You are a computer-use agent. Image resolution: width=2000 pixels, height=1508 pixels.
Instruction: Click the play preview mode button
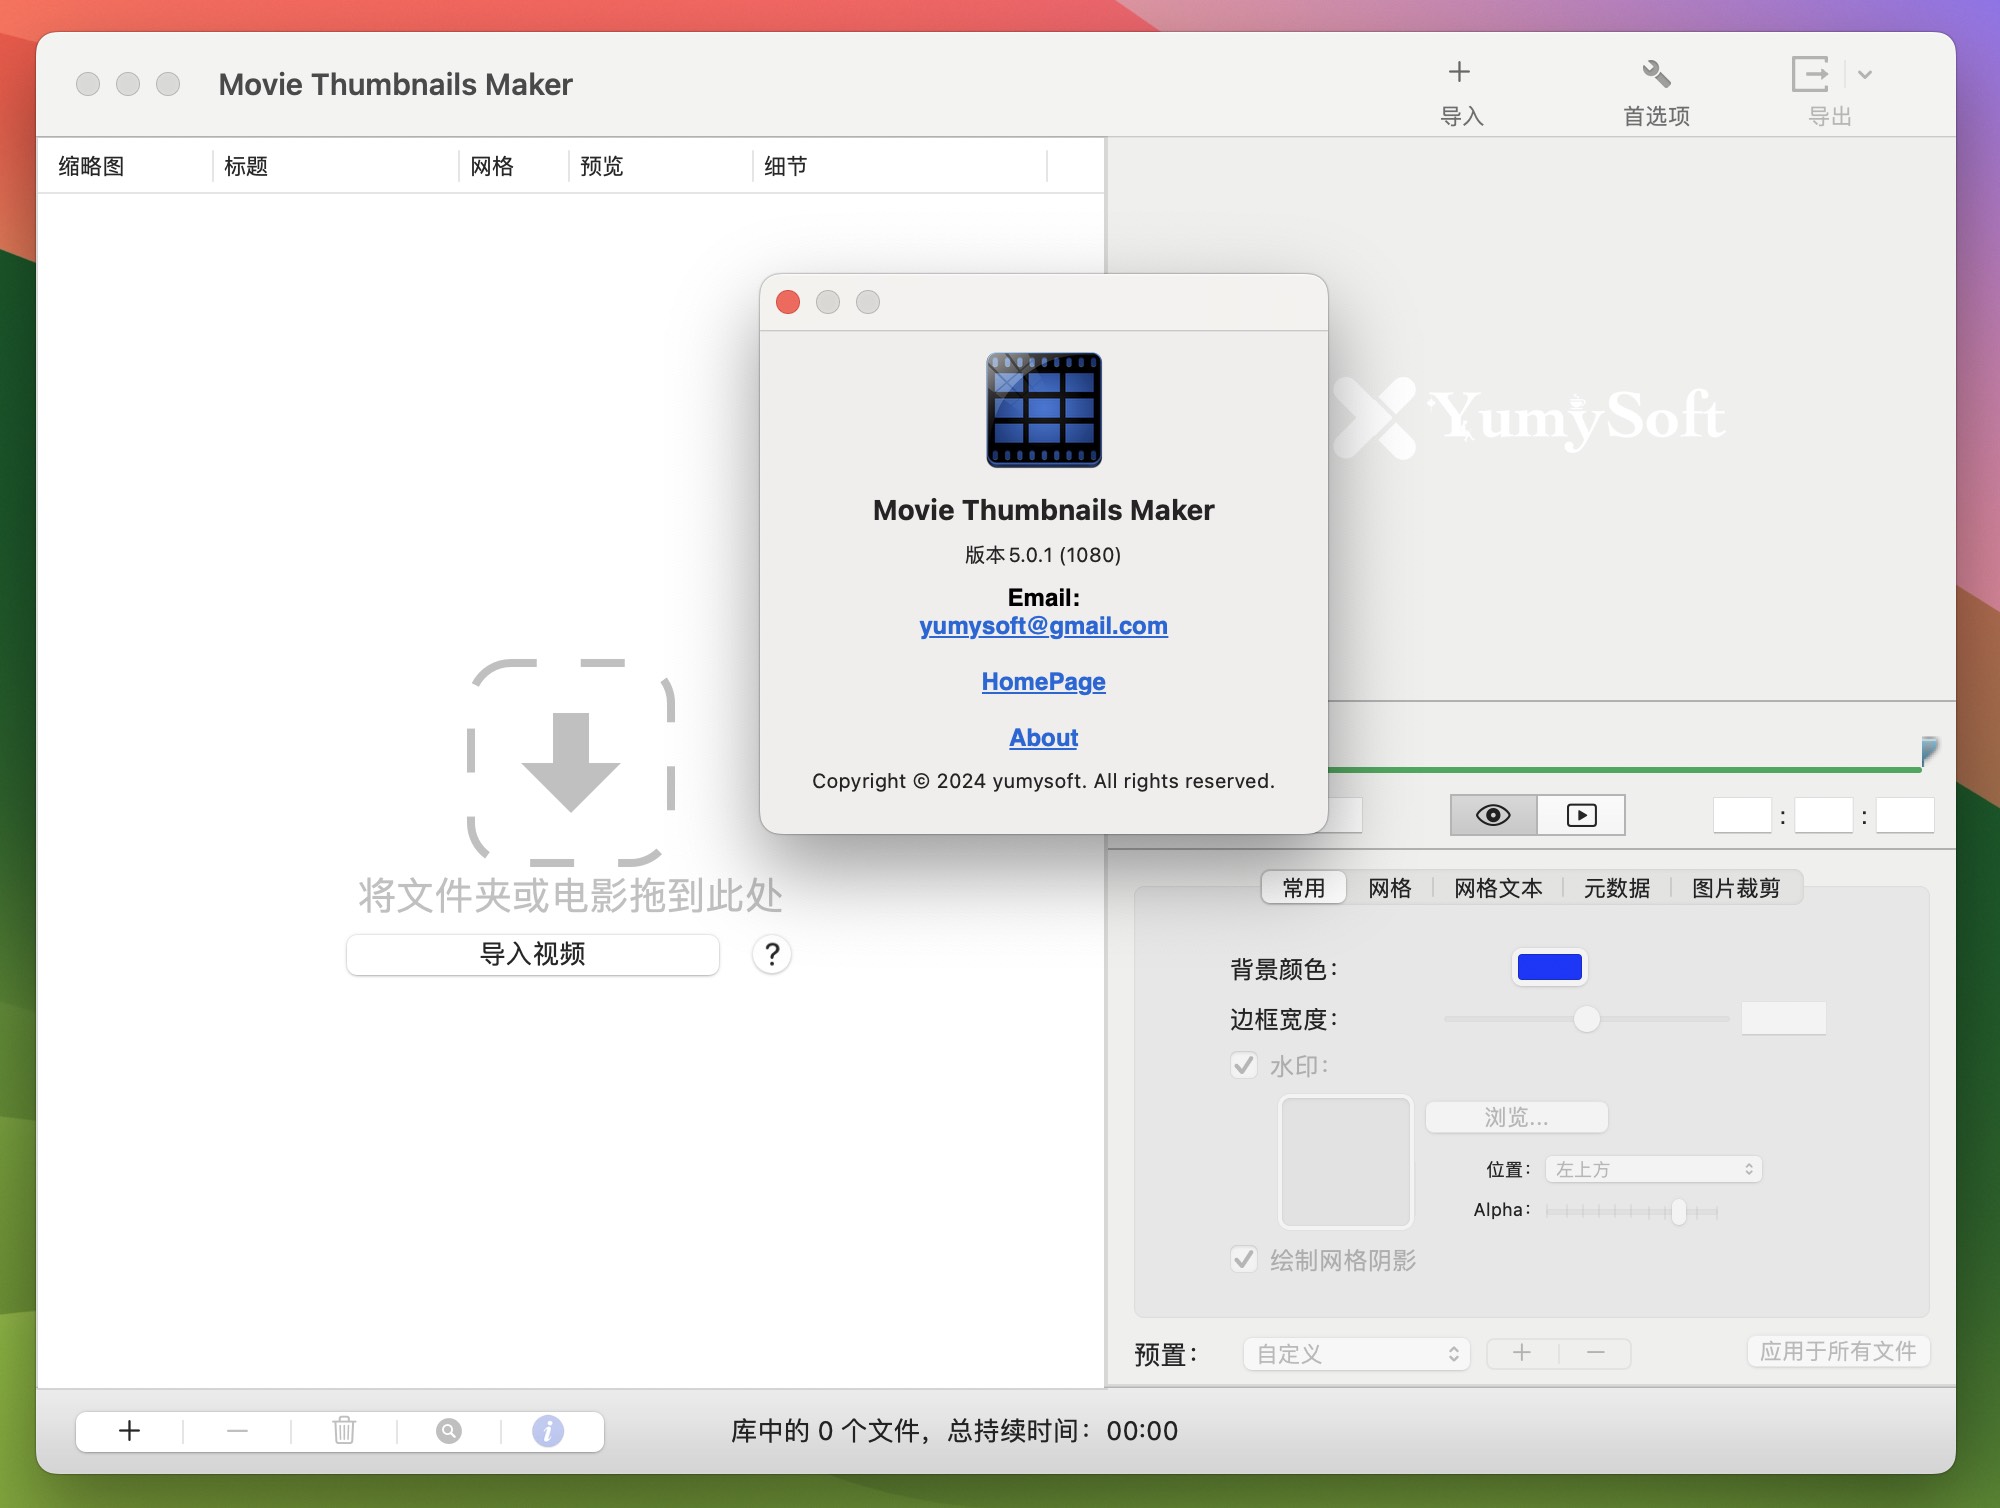[x=1580, y=815]
